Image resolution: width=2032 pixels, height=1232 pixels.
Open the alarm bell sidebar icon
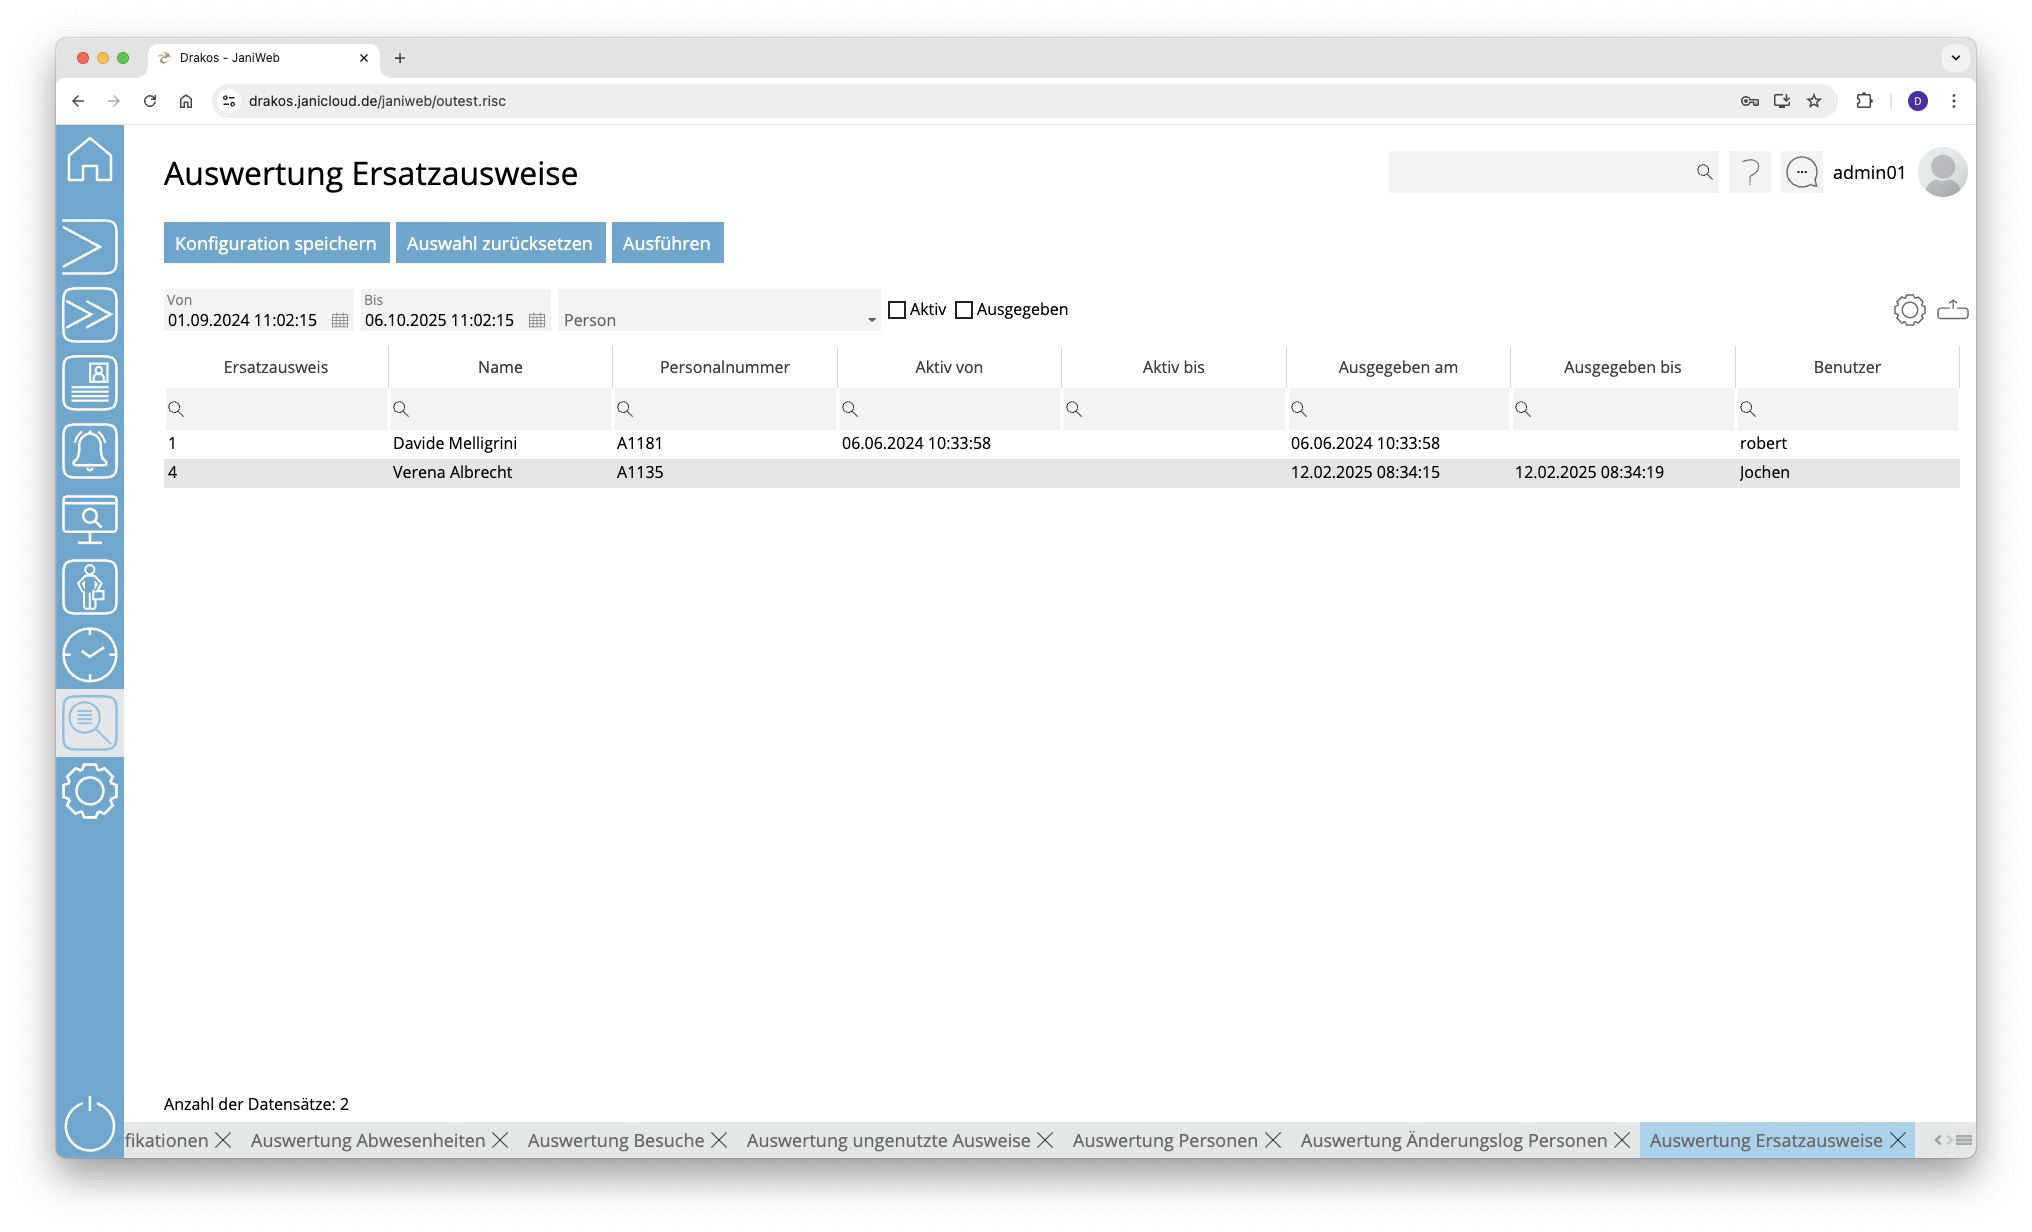click(x=90, y=451)
